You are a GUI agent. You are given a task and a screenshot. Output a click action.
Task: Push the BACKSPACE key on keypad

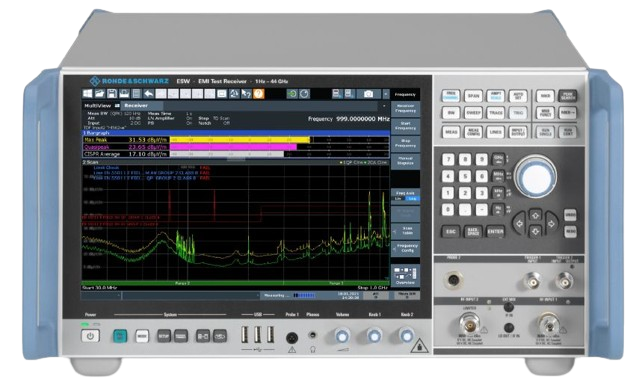pyautogui.click(x=473, y=232)
